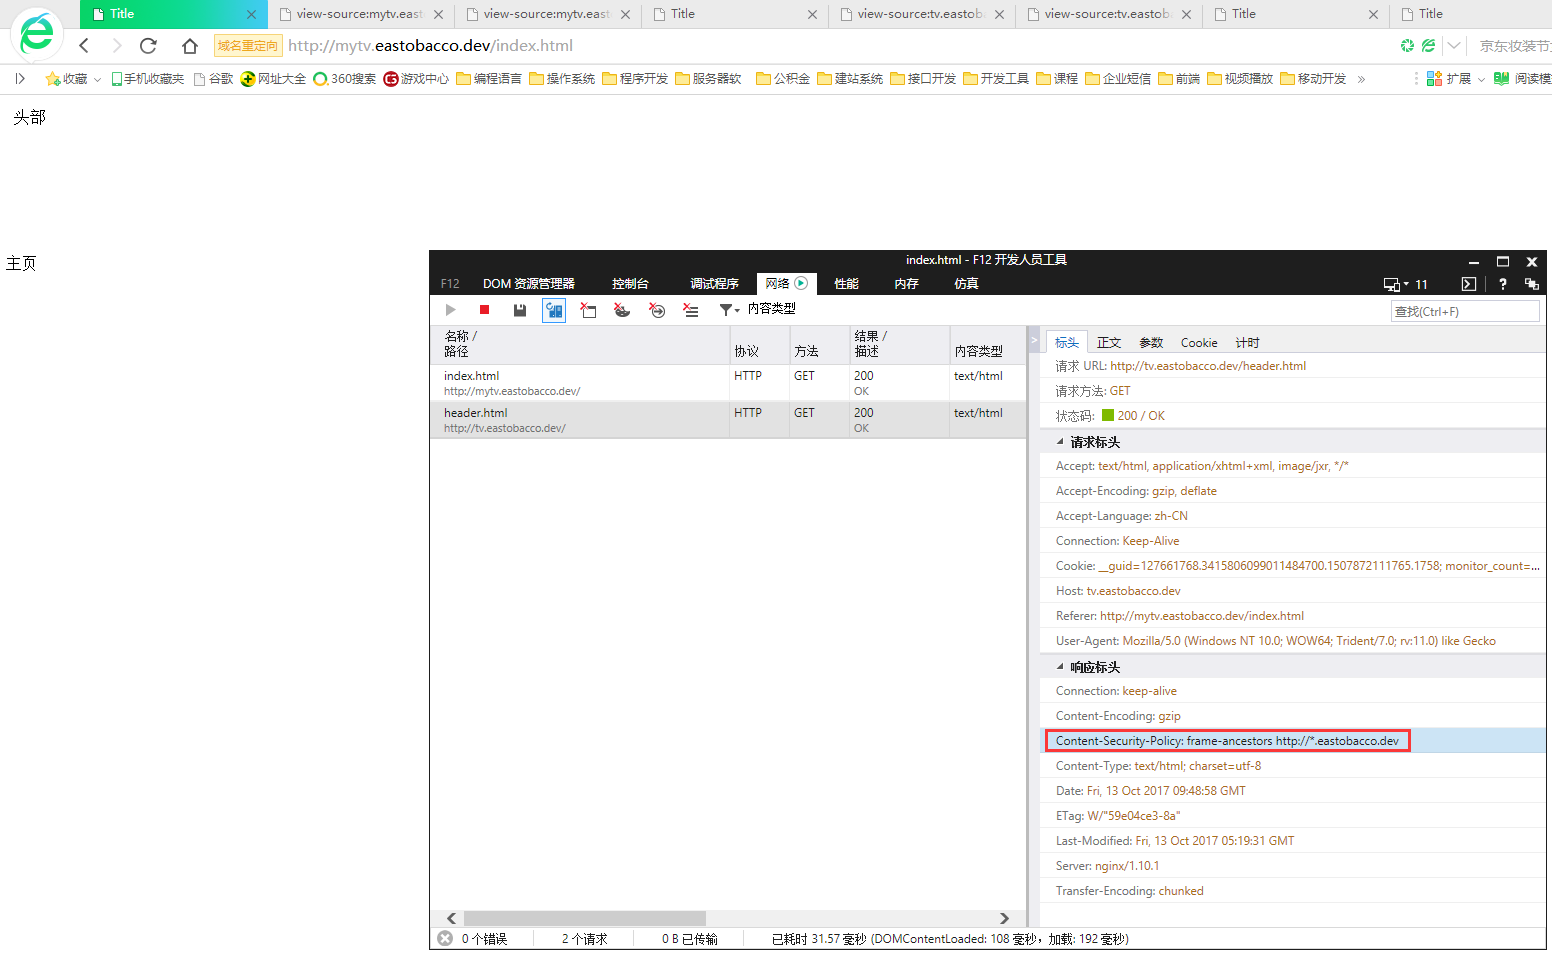Reload the page with the refresh icon

(x=148, y=46)
